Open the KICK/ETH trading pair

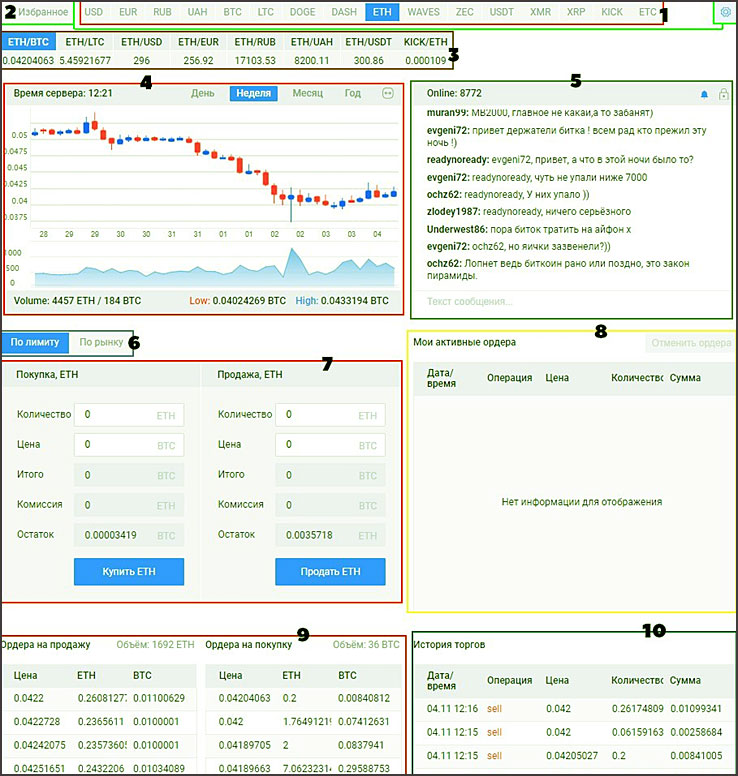(x=425, y=43)
